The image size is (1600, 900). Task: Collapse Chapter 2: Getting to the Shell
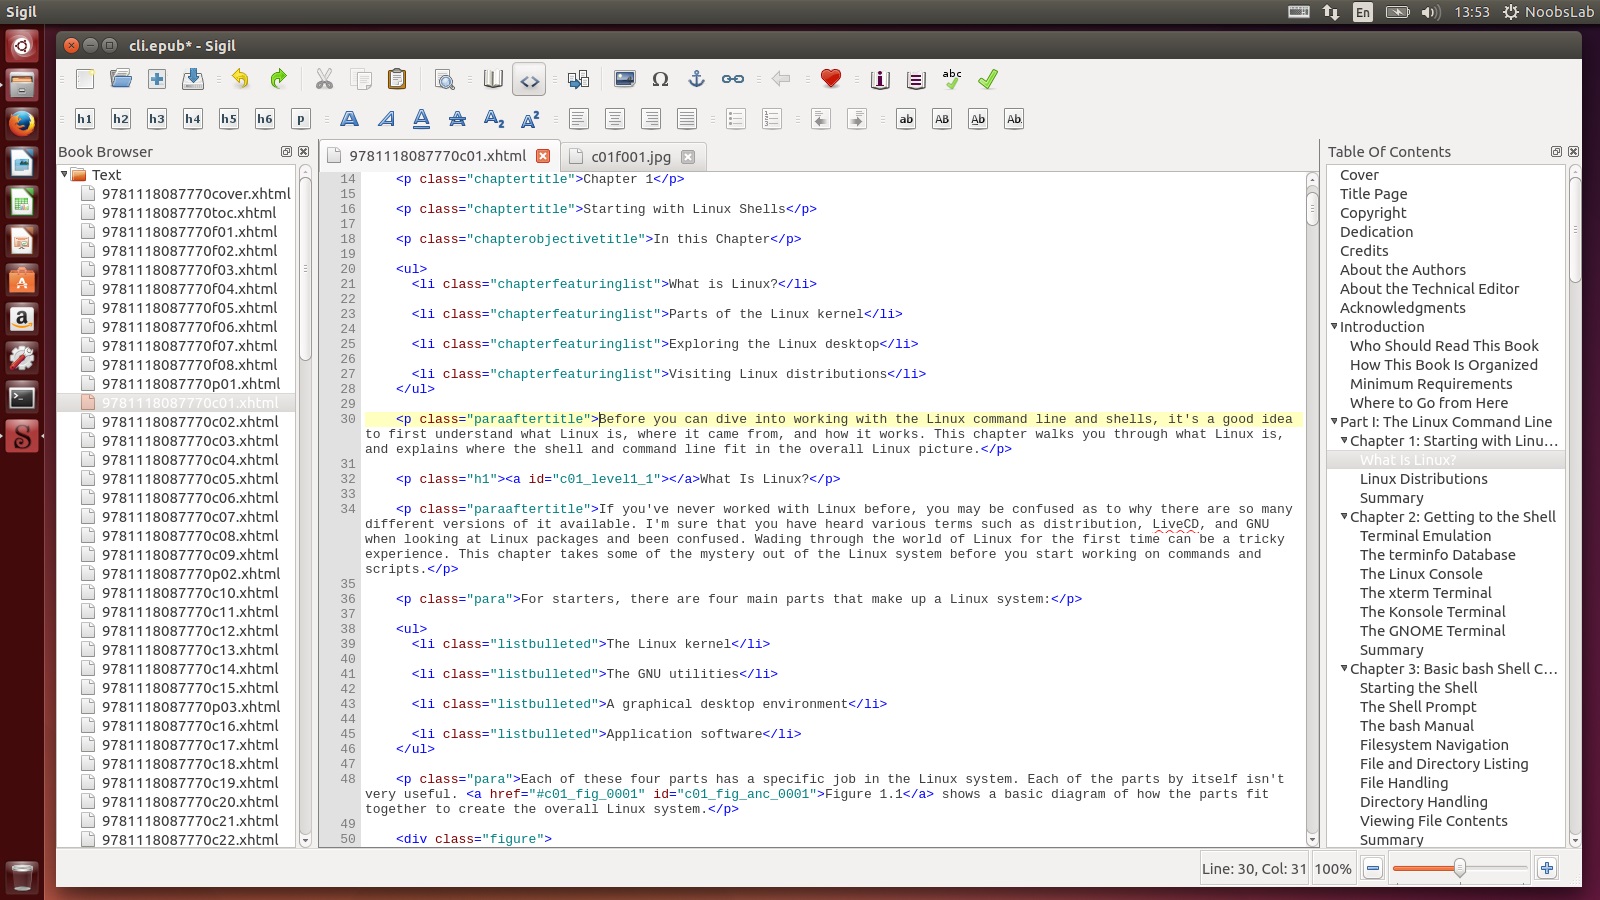1344,517
